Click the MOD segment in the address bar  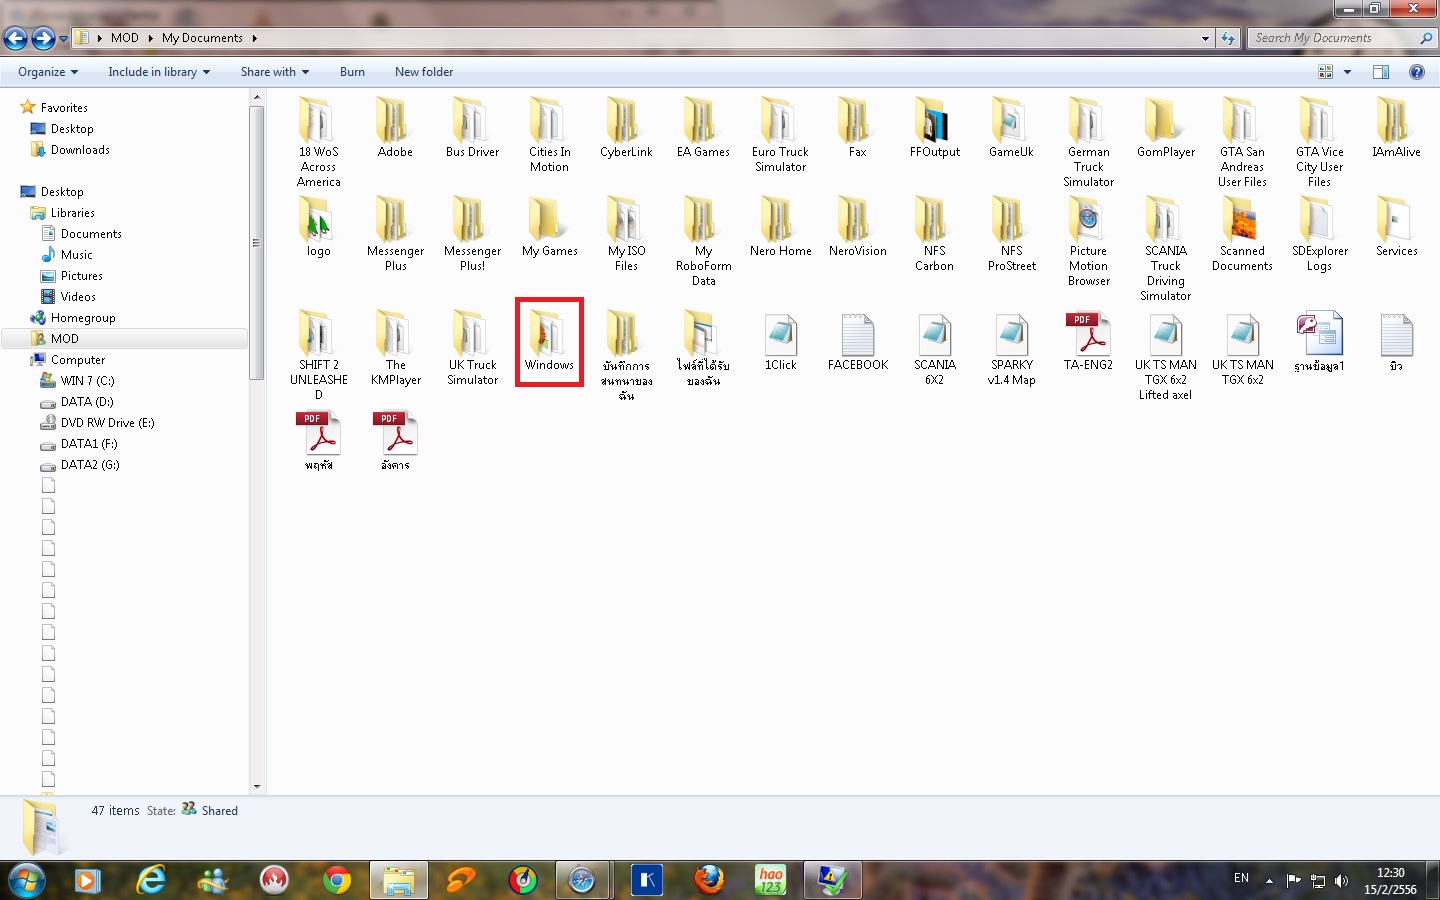pyautogui.click(x=125, y=38)
